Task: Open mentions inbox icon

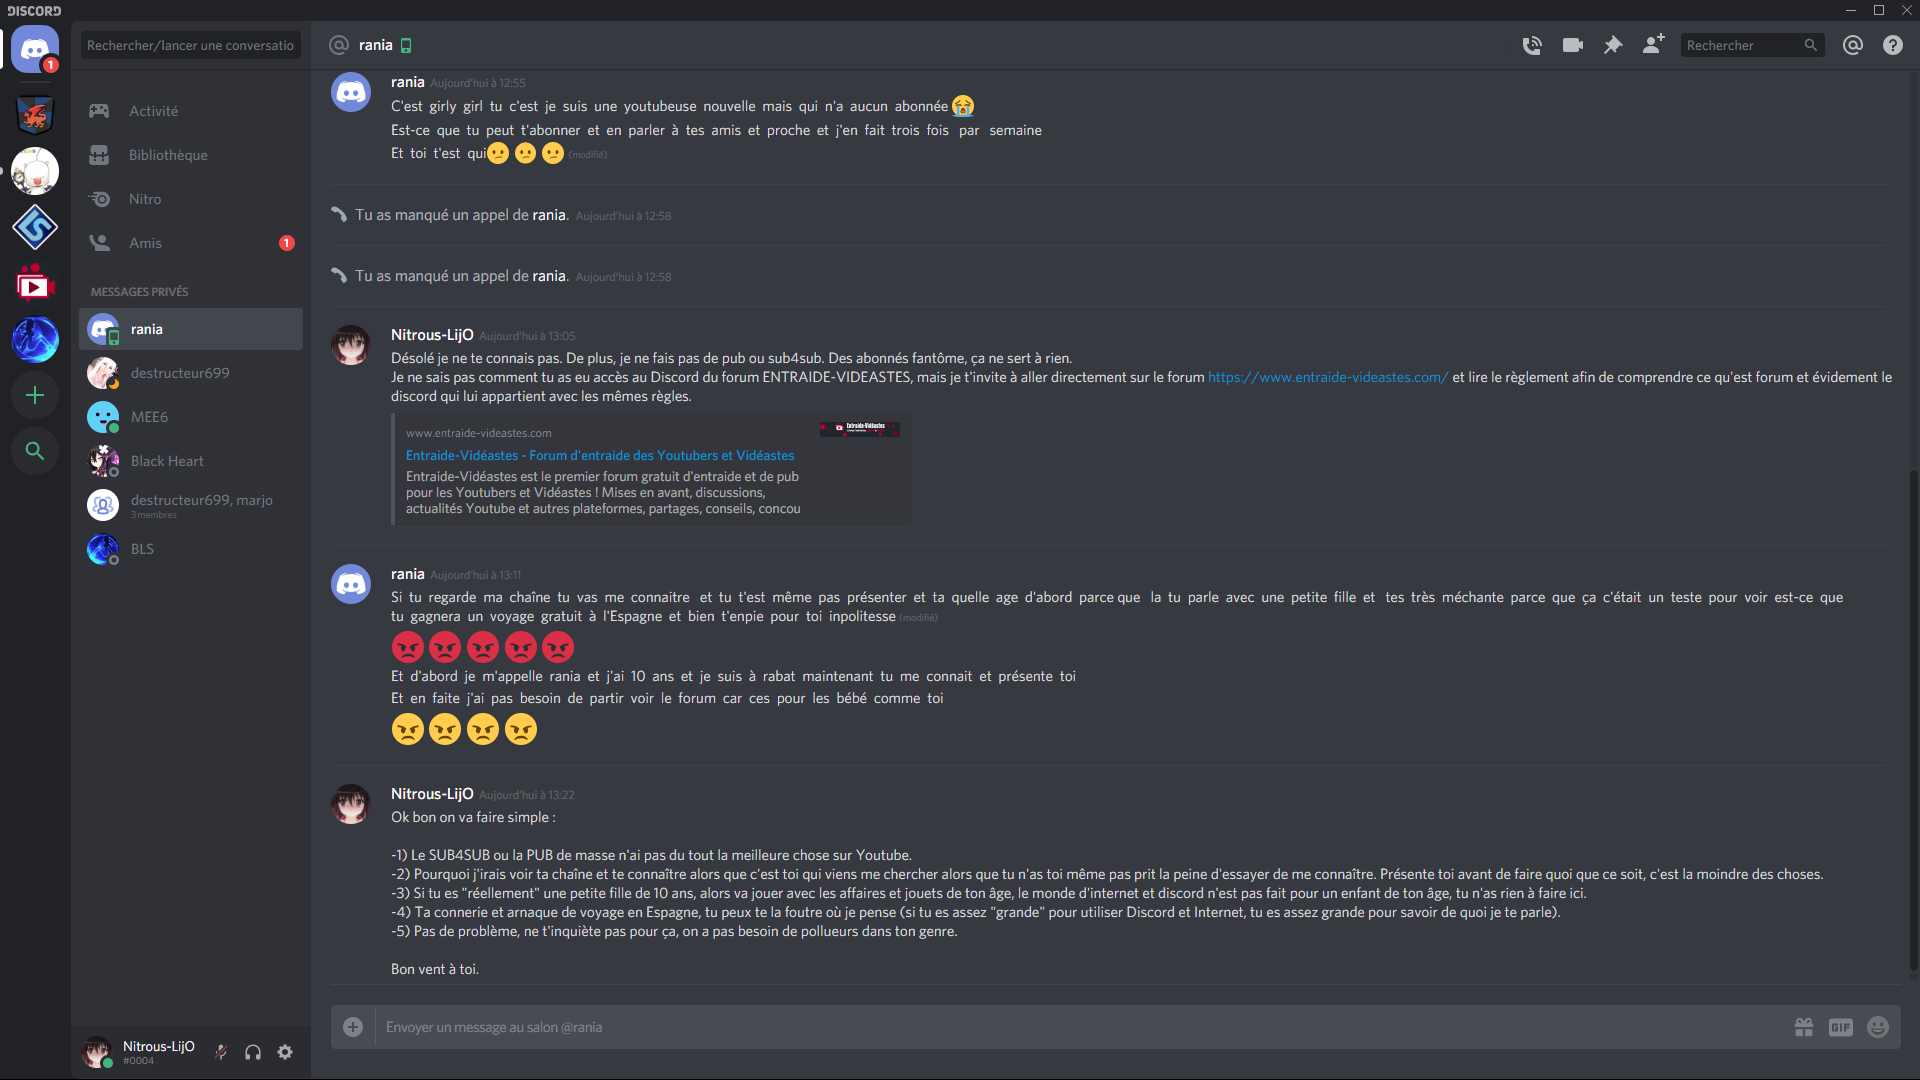Action: coord(1852,45)
